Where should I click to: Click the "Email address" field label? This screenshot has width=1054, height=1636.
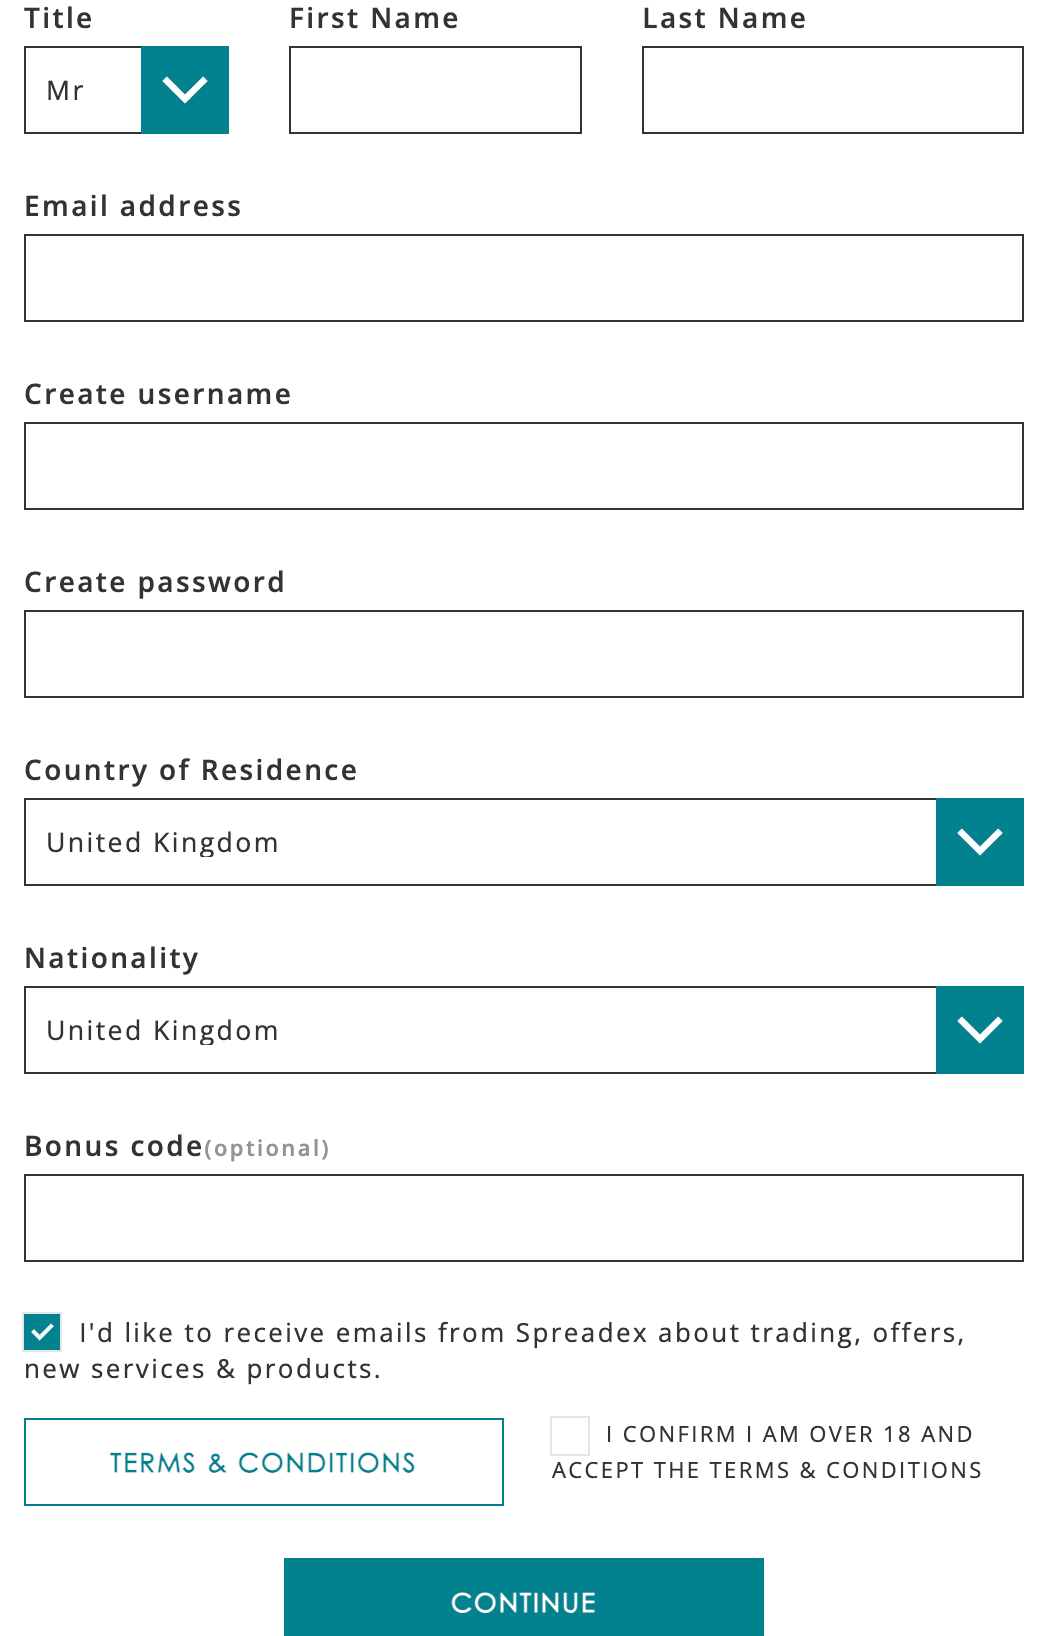point(133,206)
